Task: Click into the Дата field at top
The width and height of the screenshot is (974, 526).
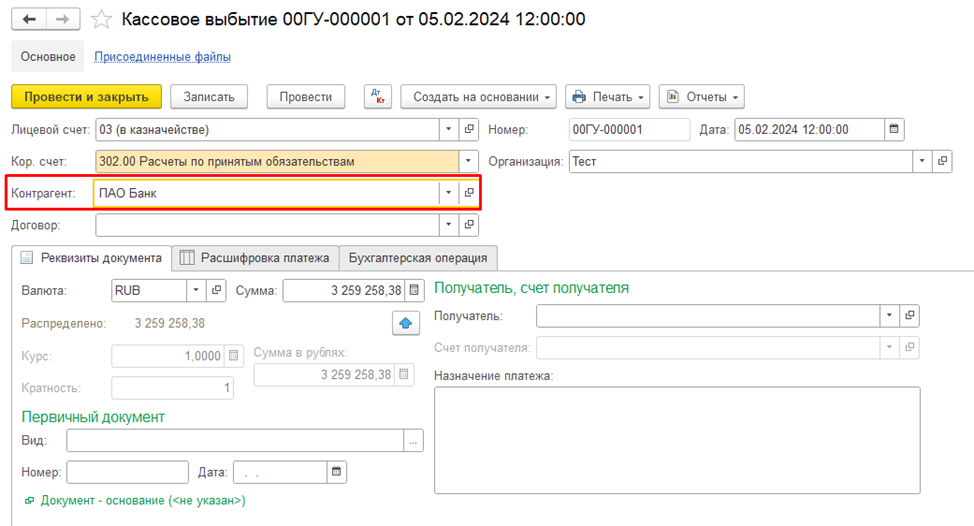Action: [809, 129]
